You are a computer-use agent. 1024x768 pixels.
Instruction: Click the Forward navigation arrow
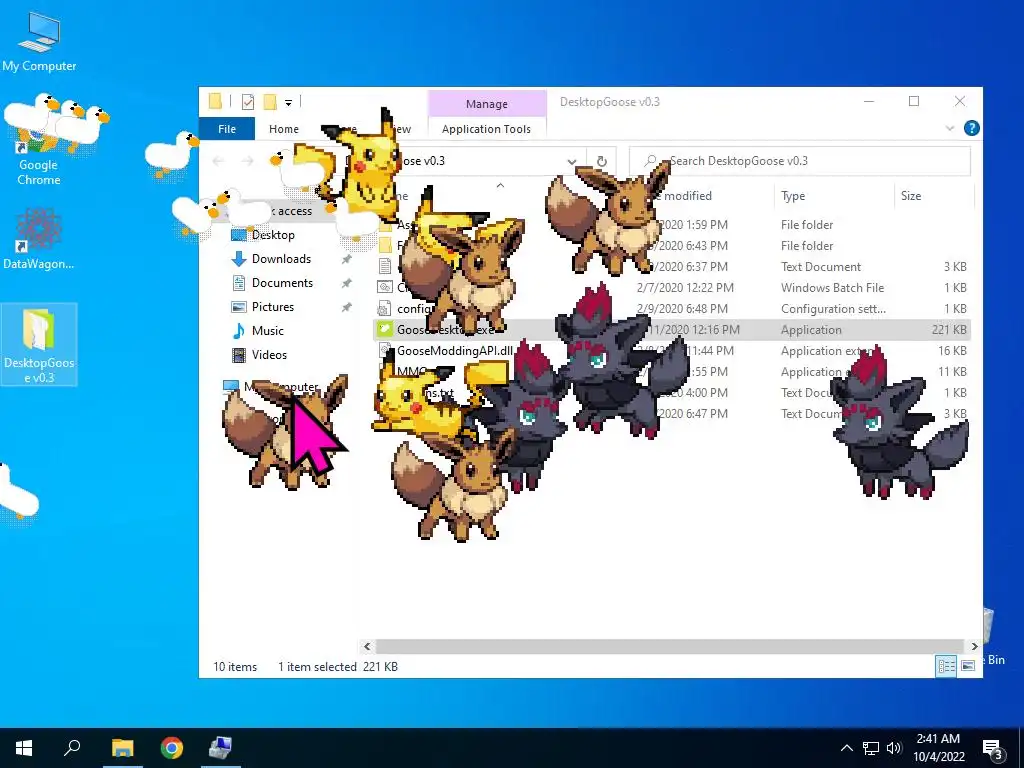click(x=247, y=161)
